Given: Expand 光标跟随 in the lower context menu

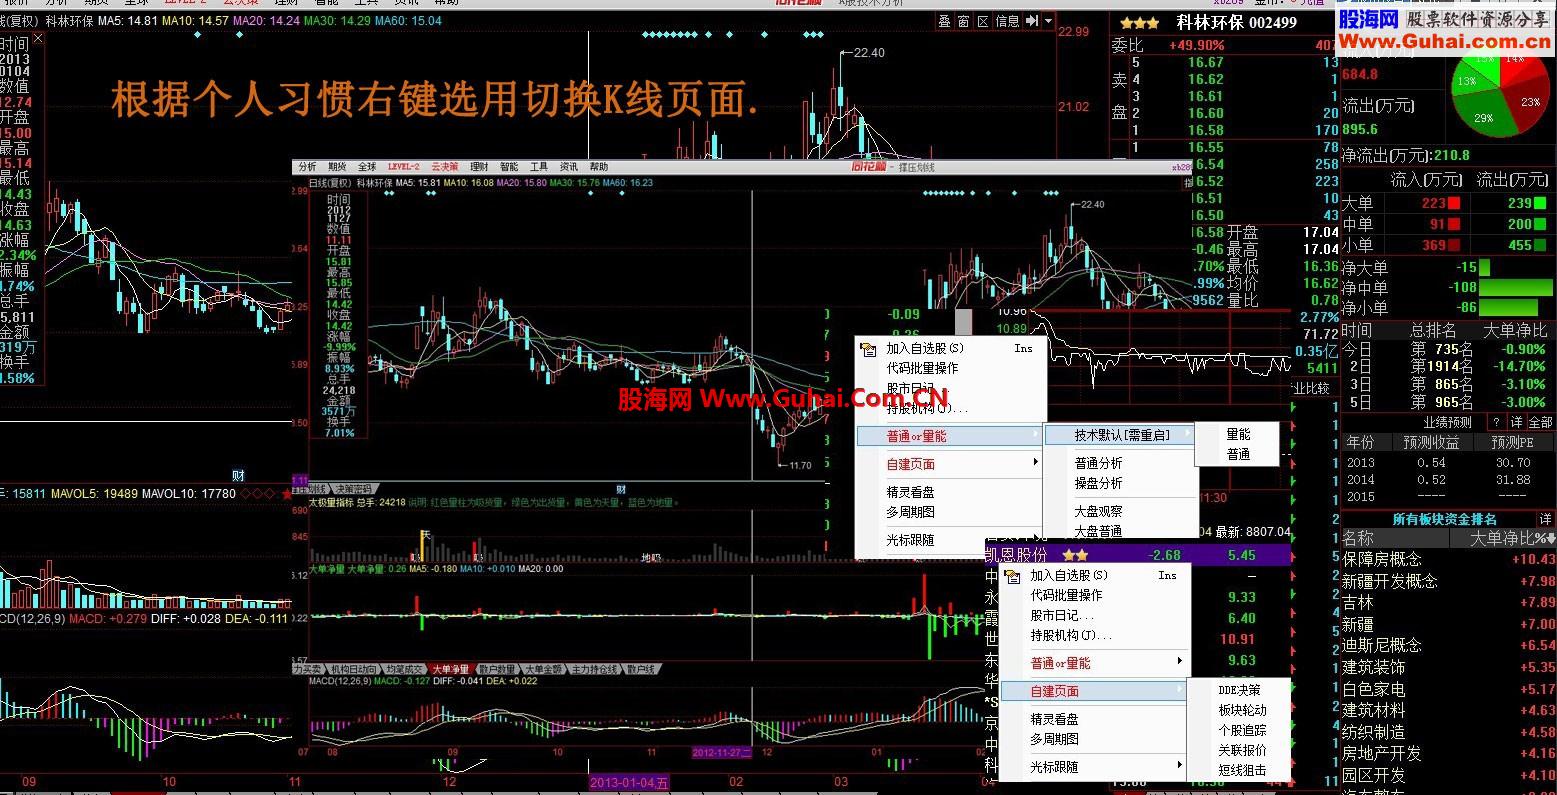Looking at the screenshot, I should (1094, 767).
